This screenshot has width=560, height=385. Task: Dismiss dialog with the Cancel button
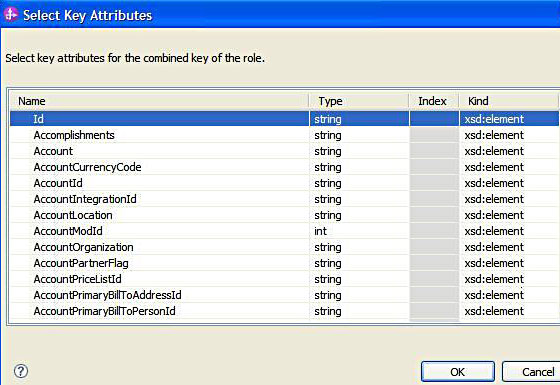point(532,372)
